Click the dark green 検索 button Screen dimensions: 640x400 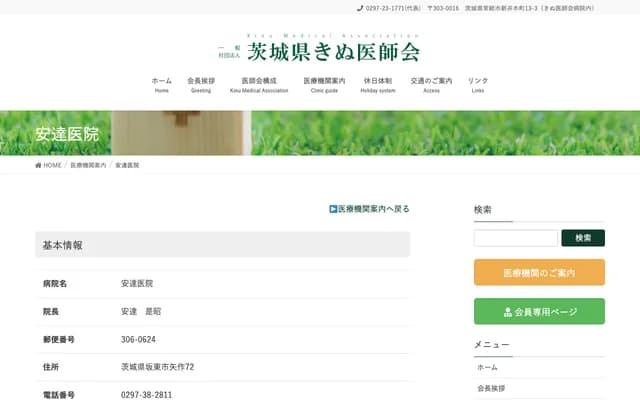coord(583,238)
